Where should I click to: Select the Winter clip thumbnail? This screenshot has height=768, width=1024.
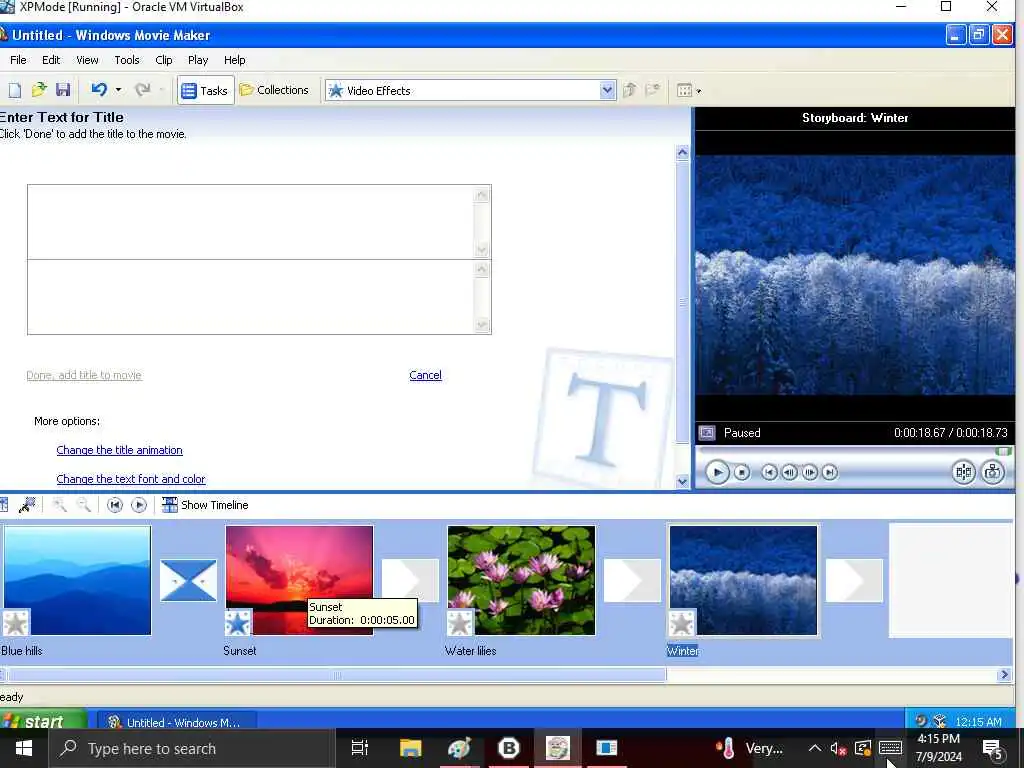click(x=743, y=580)
